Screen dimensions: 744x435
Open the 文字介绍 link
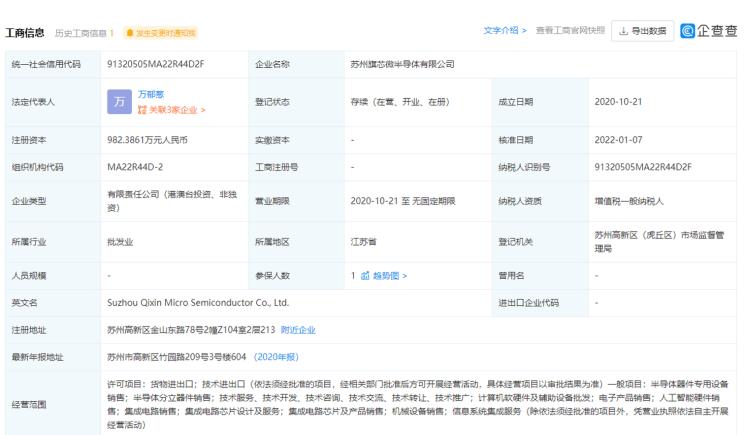tap(505, 30)
